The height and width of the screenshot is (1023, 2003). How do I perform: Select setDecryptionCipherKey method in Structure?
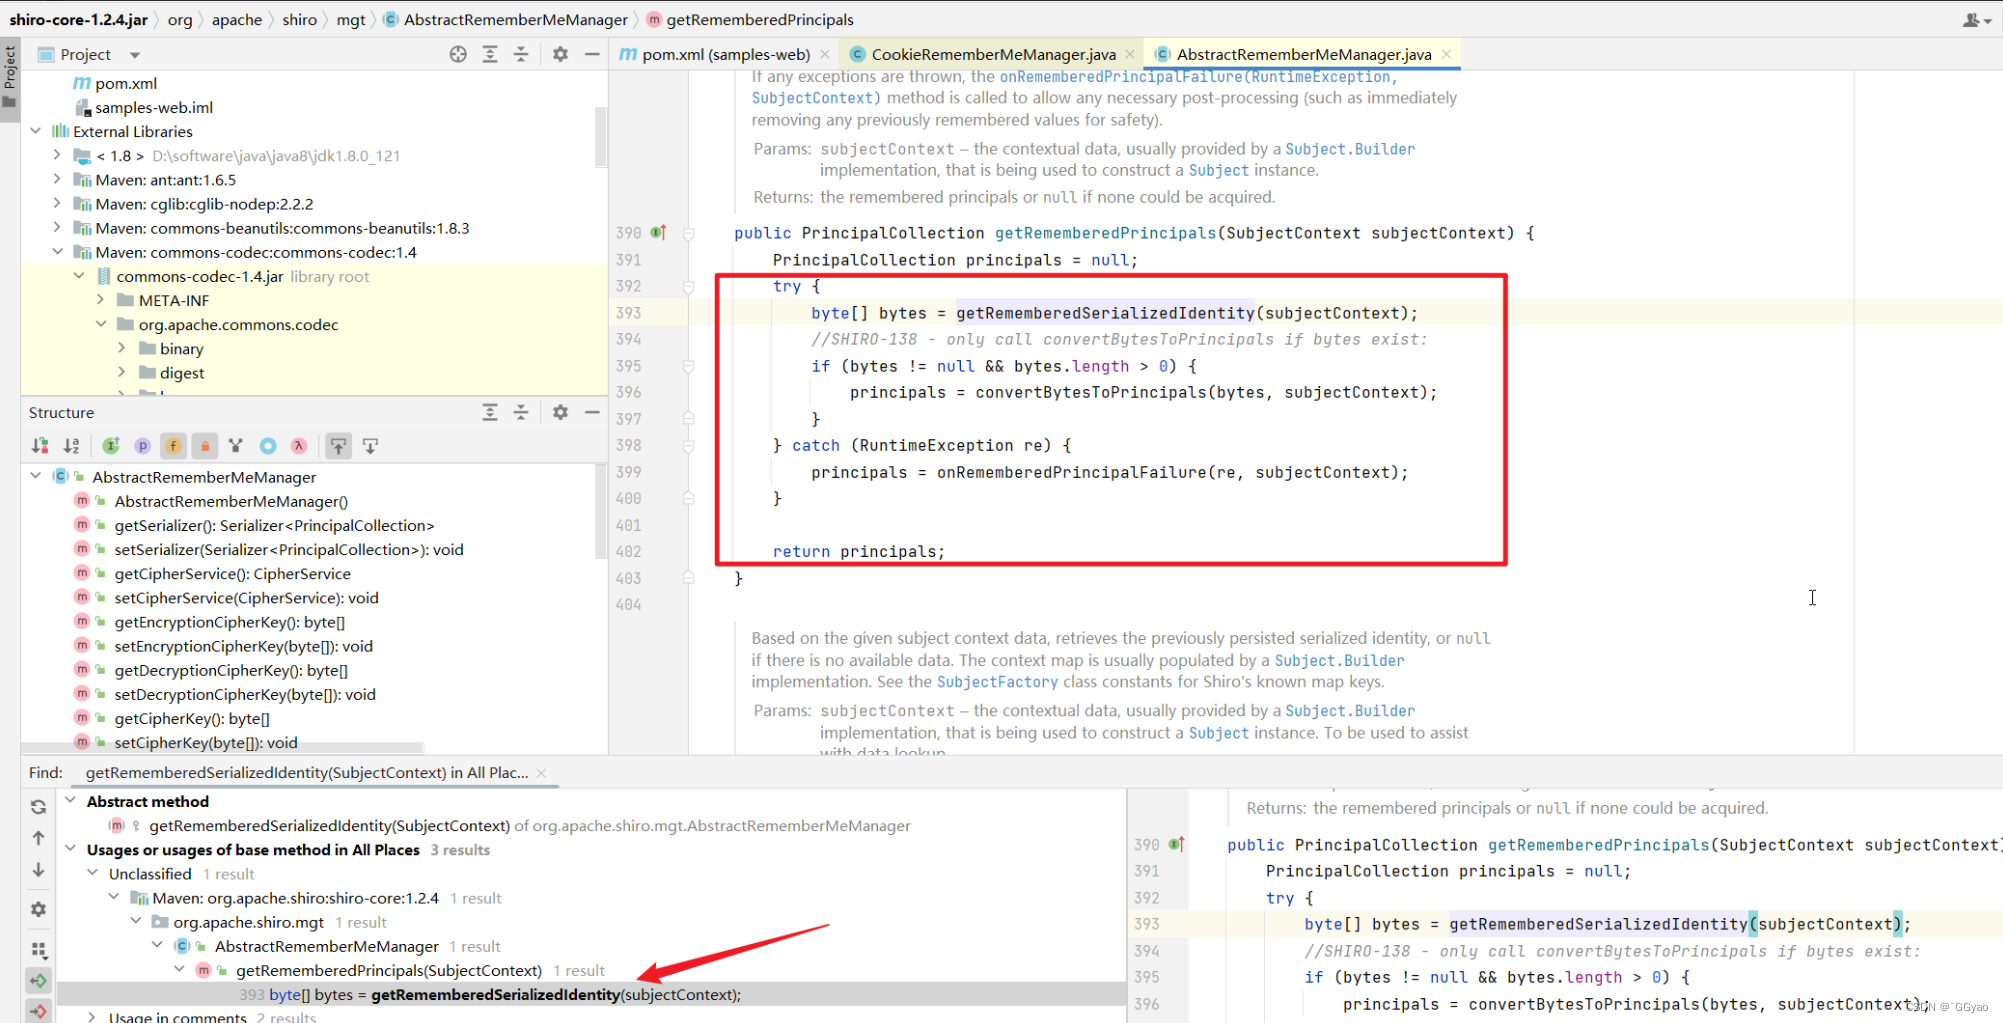tap(245, 694)
